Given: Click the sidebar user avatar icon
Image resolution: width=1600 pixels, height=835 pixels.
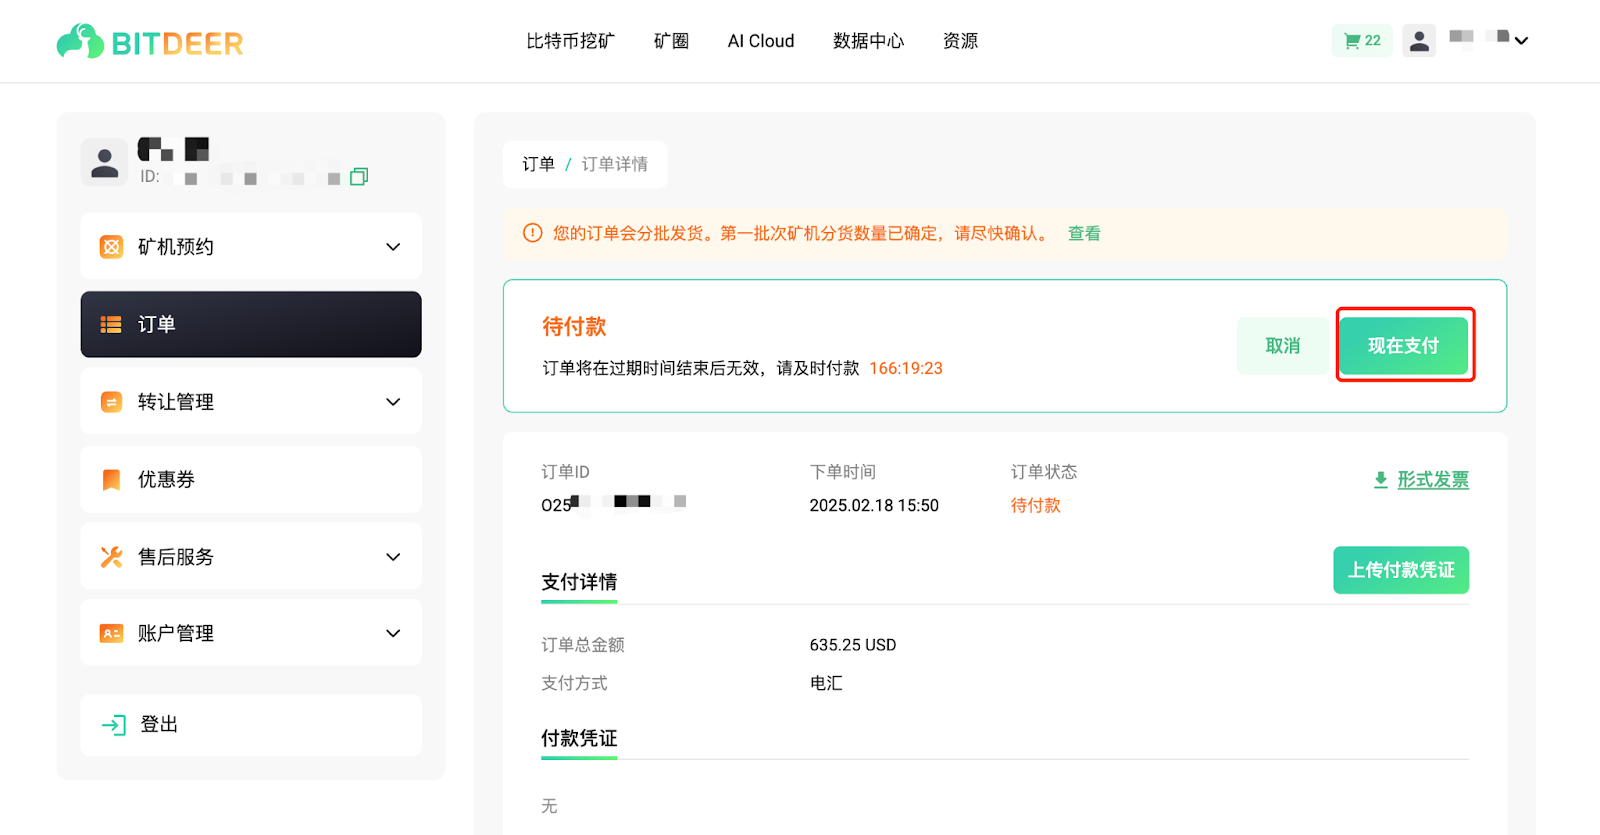Looking at the screenshot, I should click(104, 162).
